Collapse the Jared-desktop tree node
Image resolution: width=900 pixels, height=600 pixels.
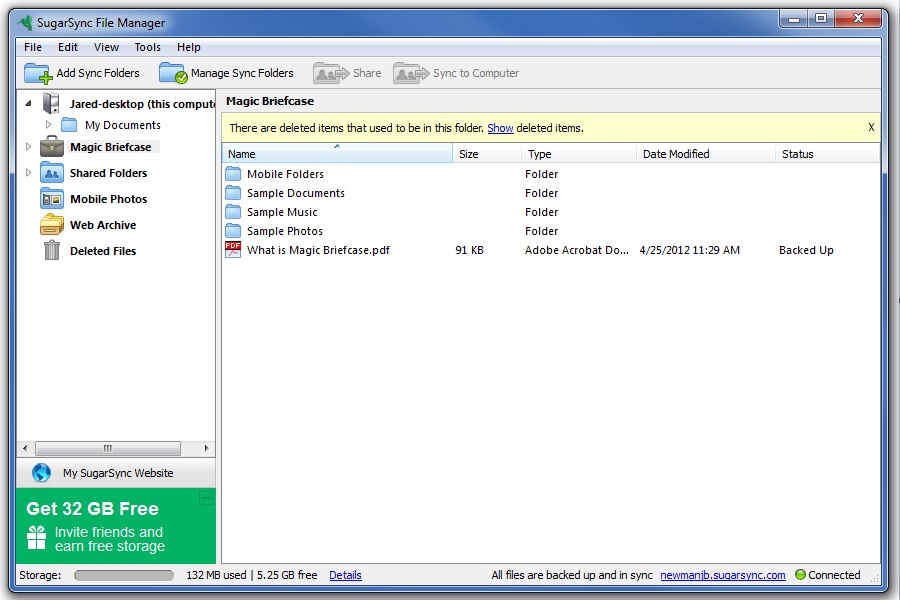click(28, 103)
